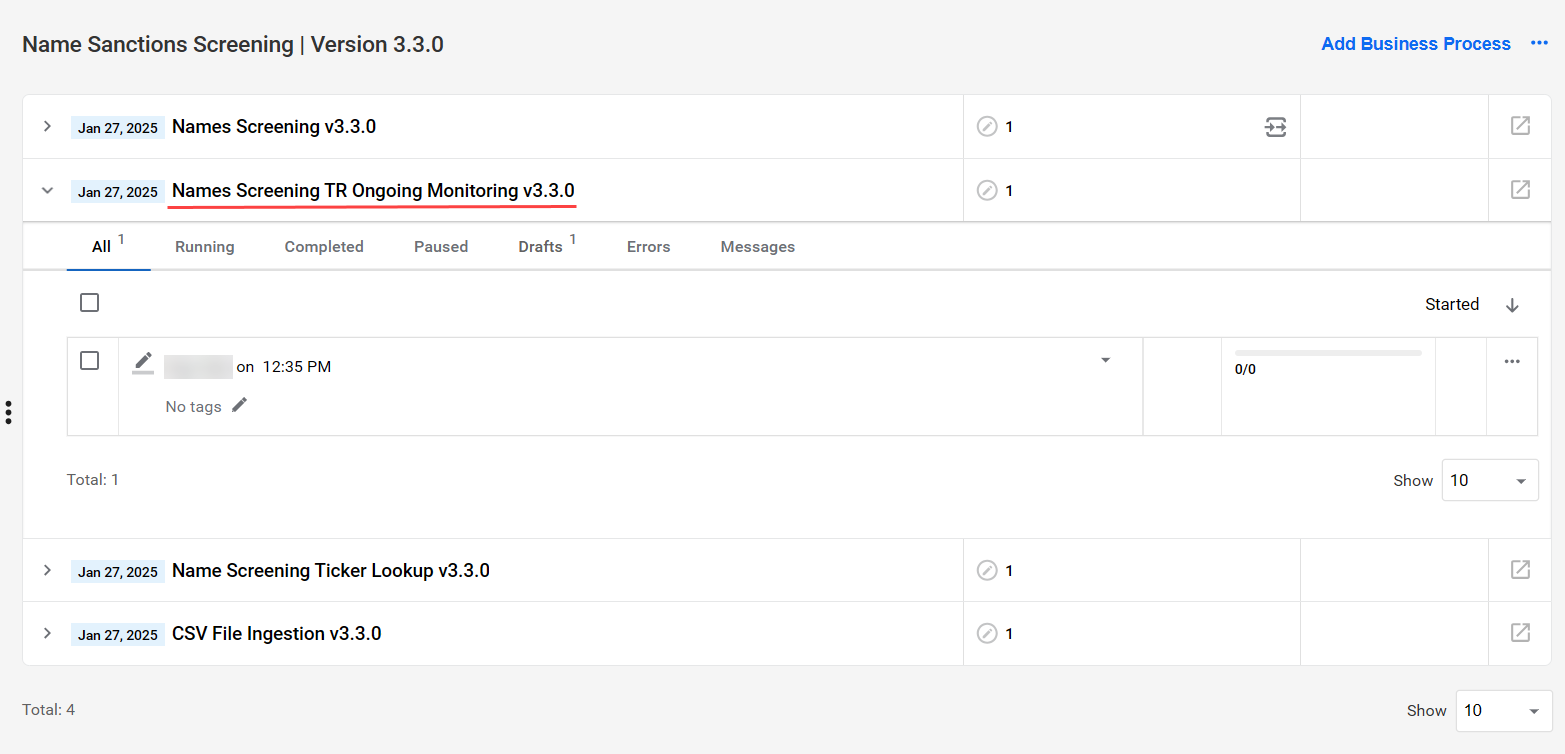Click the 0/0 progress bar
This screenshot has width=1565, height=754.
[1328, 353]
